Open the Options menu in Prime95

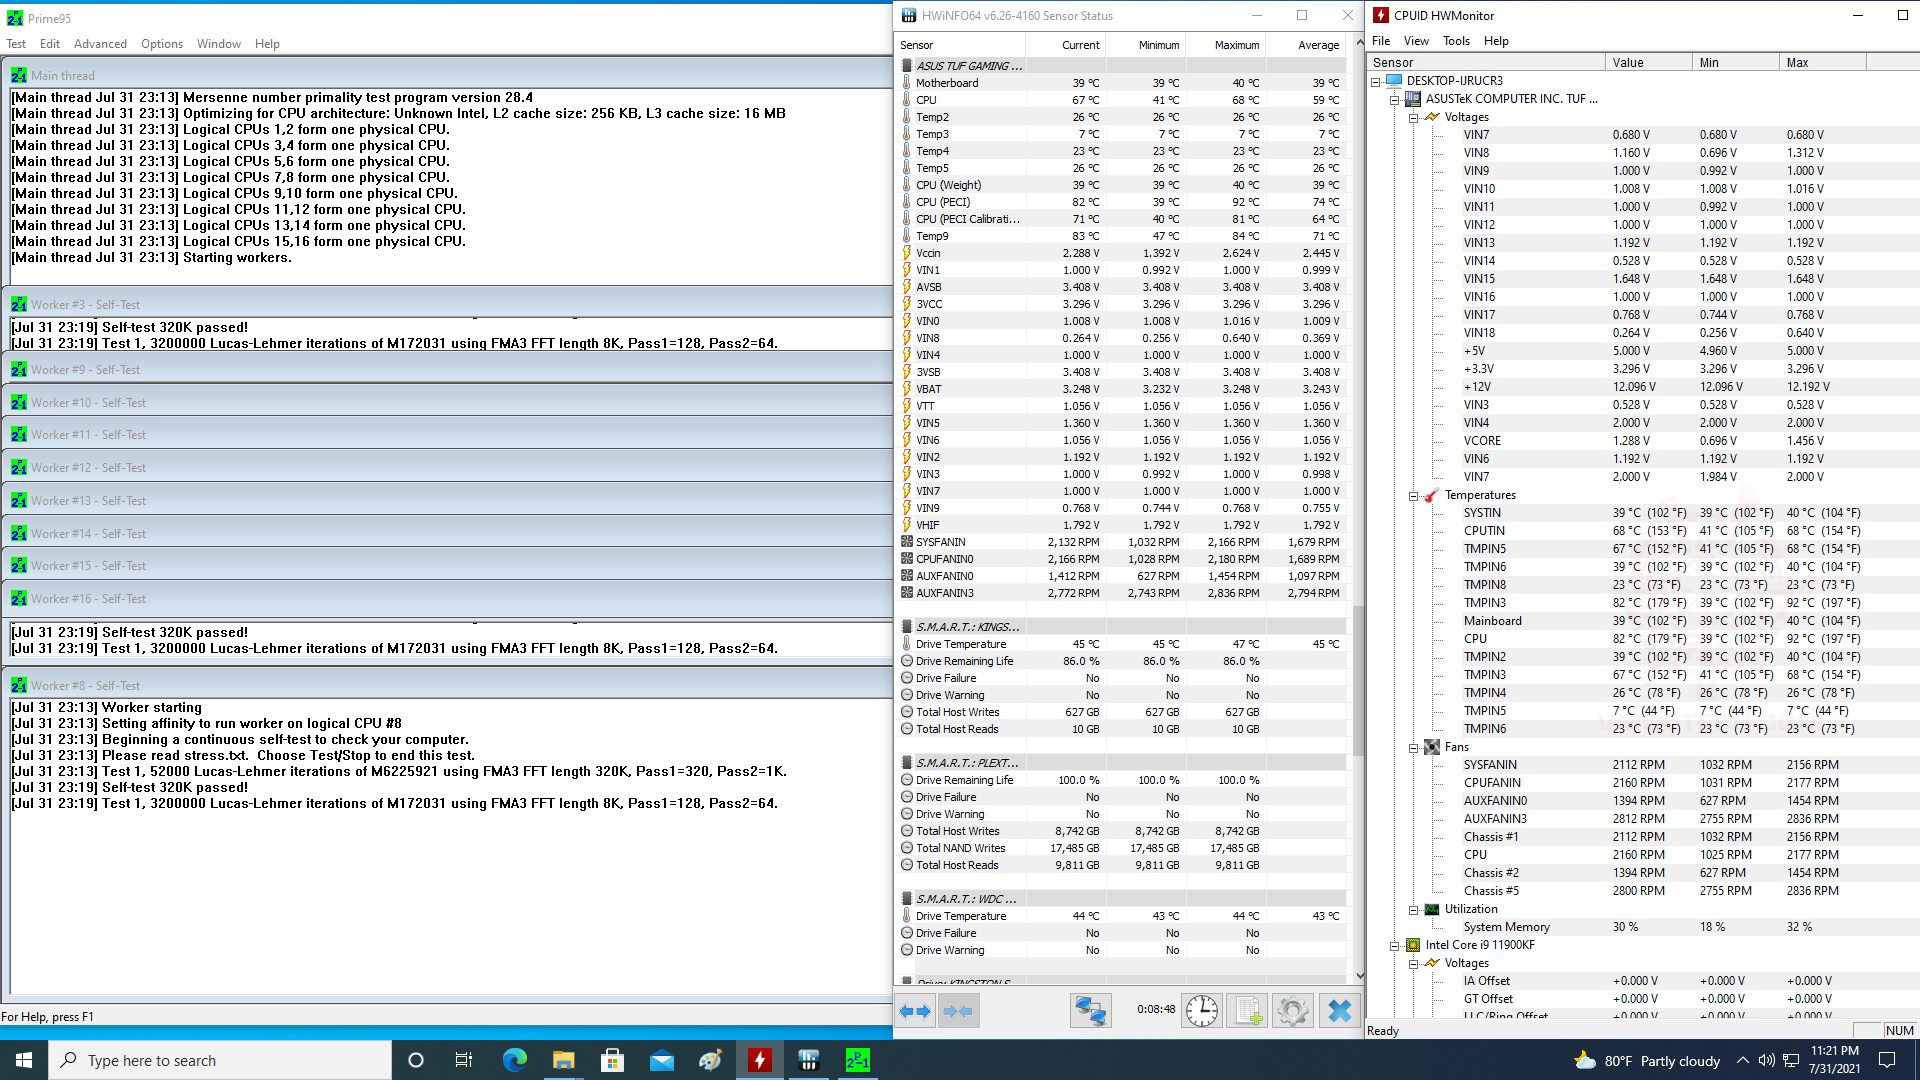click(162, 44)
